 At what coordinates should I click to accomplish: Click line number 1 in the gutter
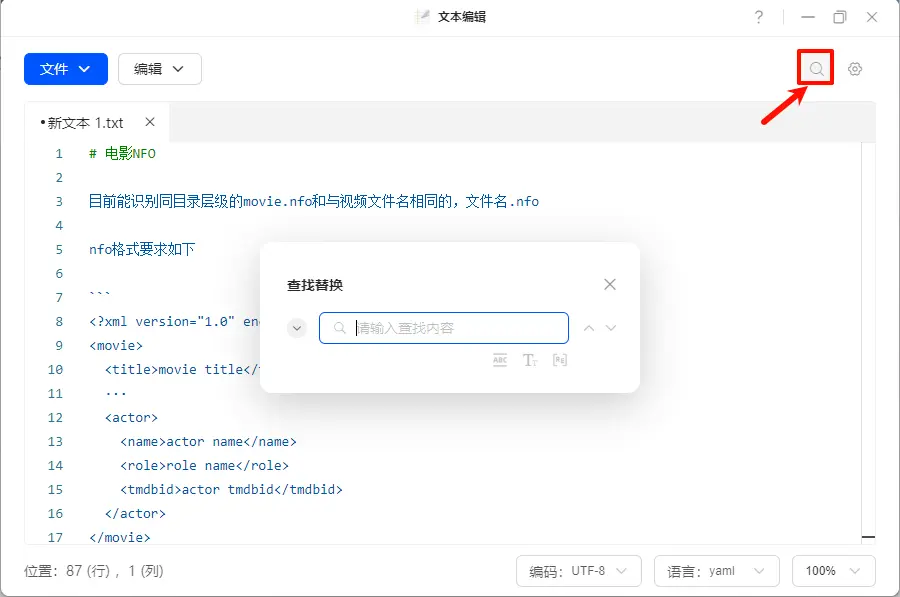(59, 154)
